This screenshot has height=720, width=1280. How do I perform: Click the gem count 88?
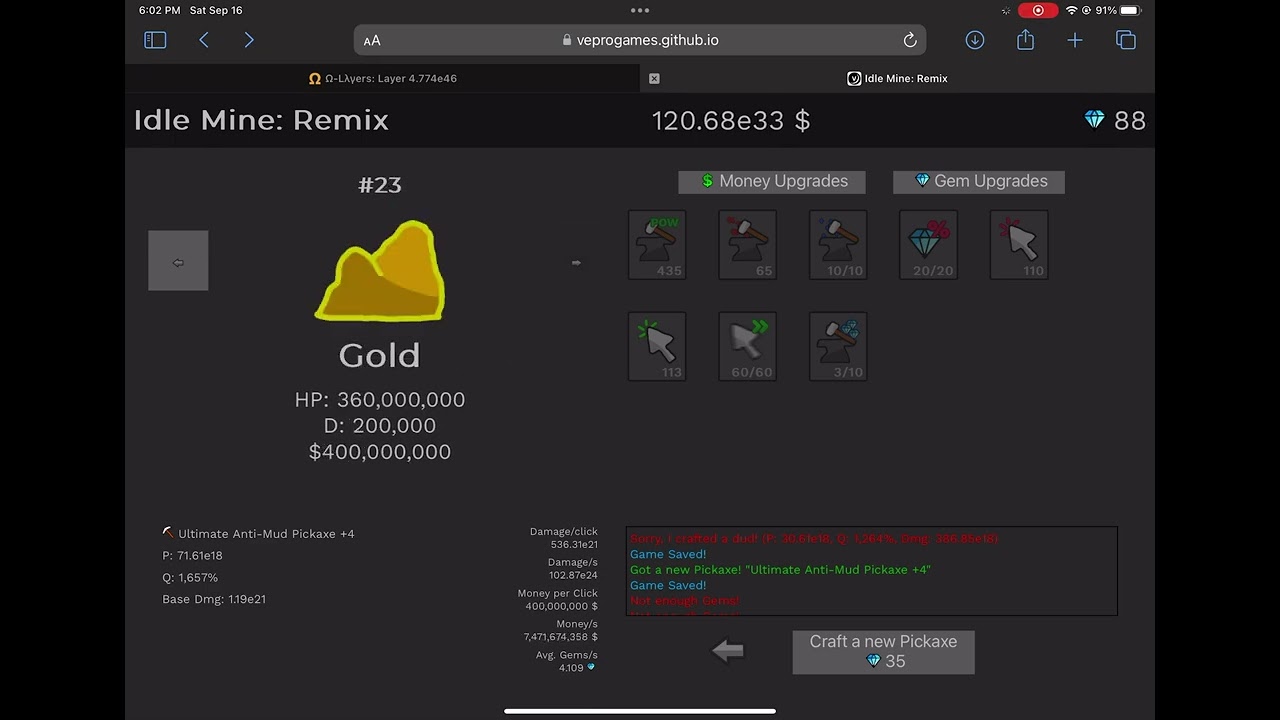pos(1130,121)
